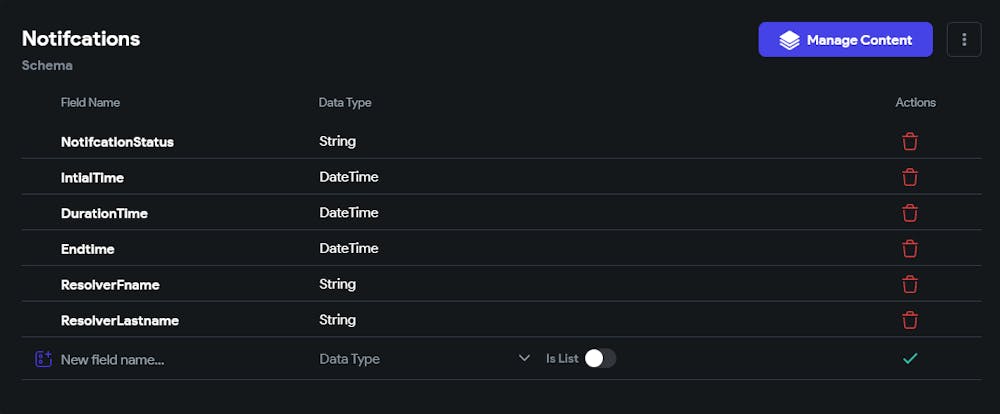The image size is (1000, 414).
Task: Click the String type of ResolverFname
Action: click(337, 284)
